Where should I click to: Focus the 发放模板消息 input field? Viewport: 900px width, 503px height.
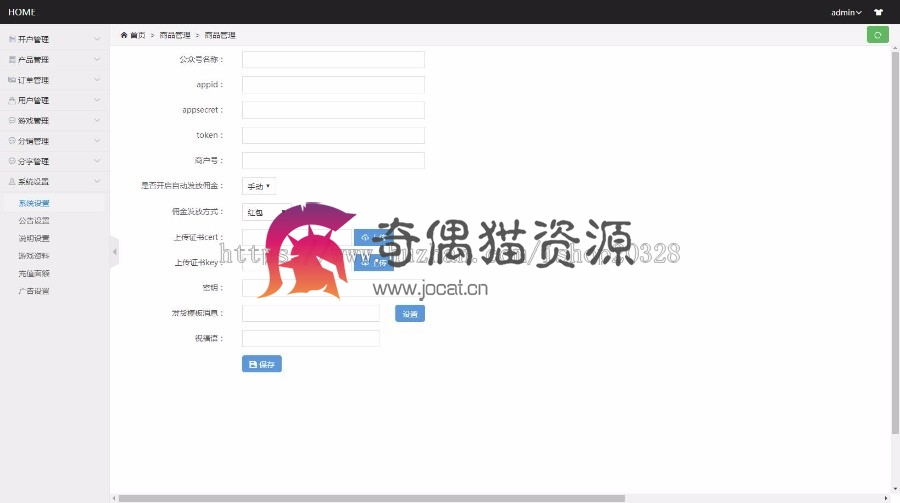click(311, 313)
